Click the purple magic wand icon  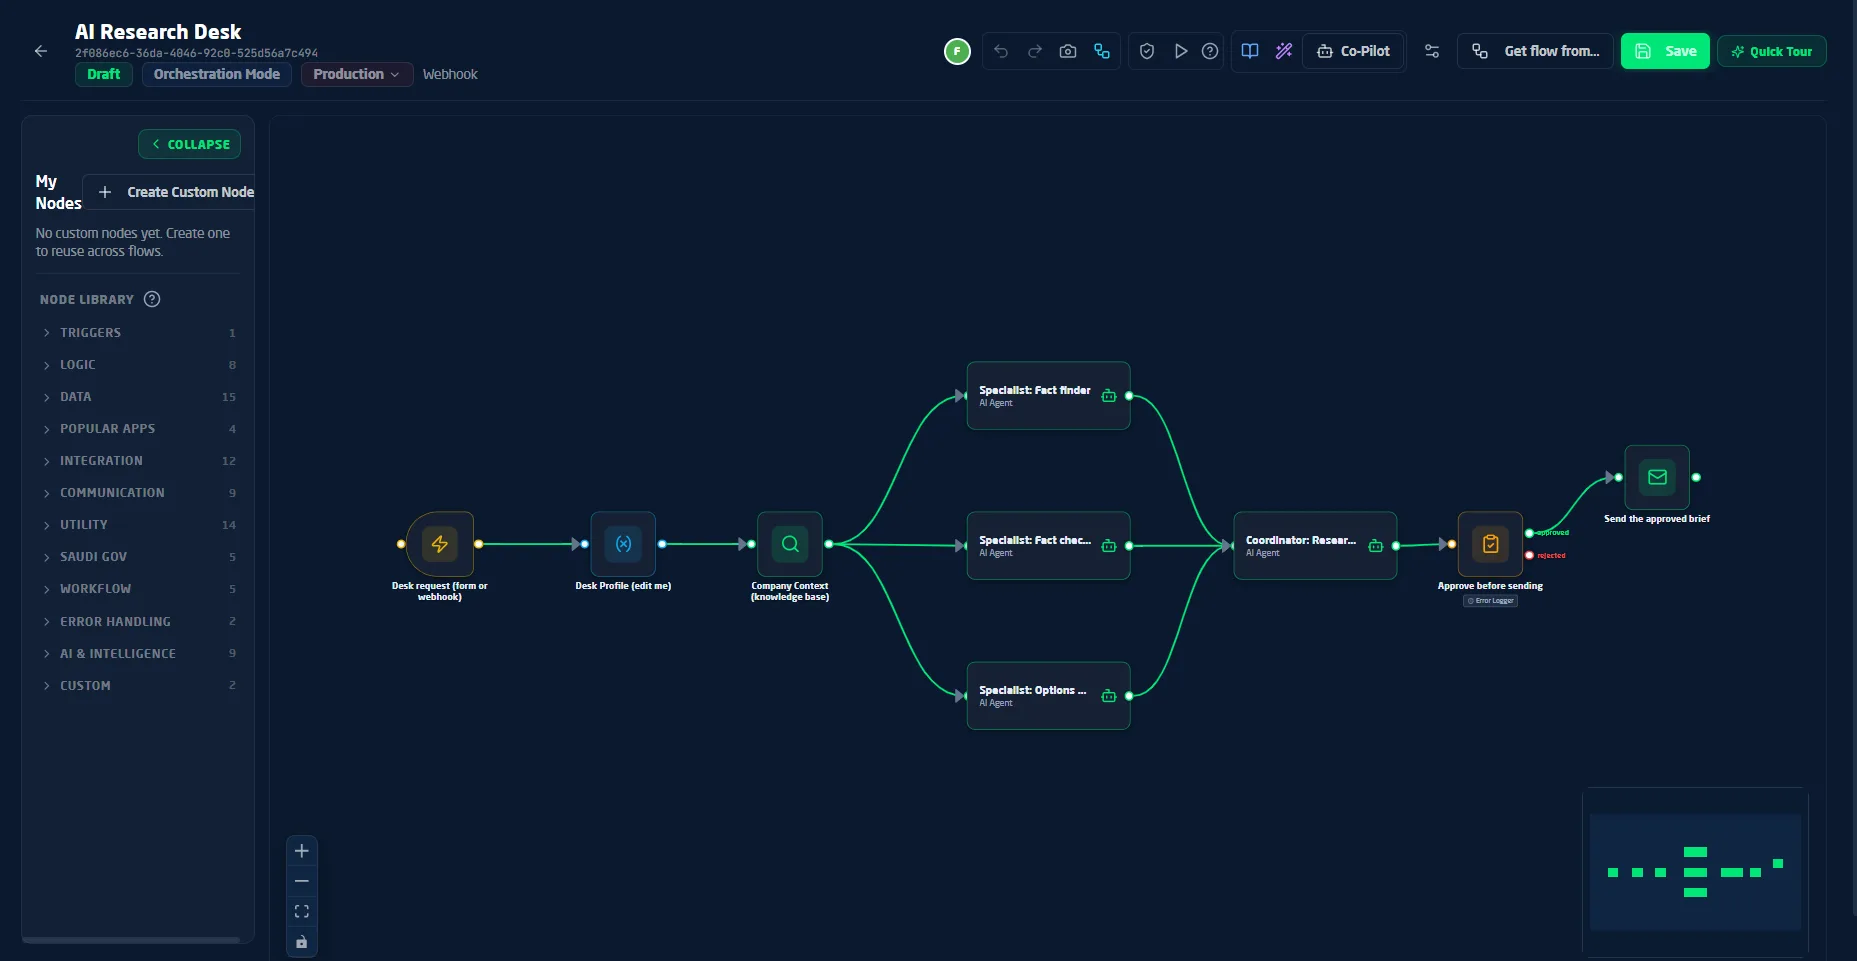(x=1284, y=51)
